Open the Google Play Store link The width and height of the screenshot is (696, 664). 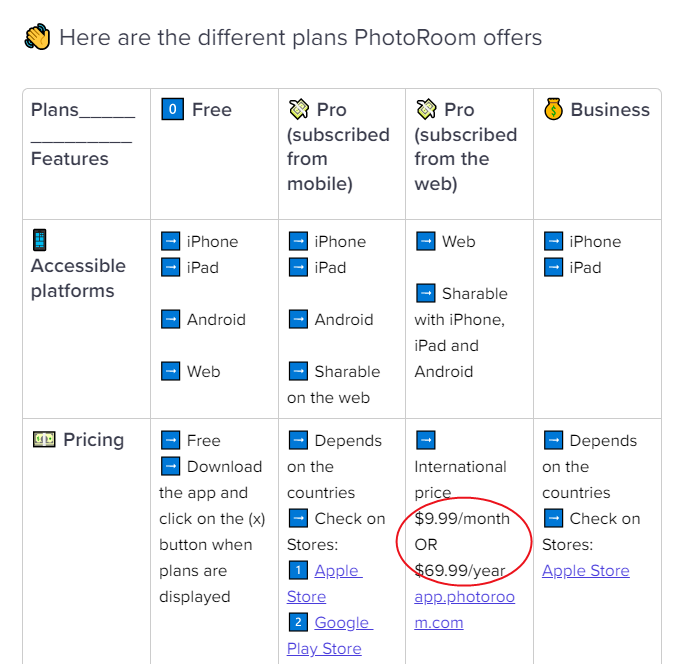[330, 635]
